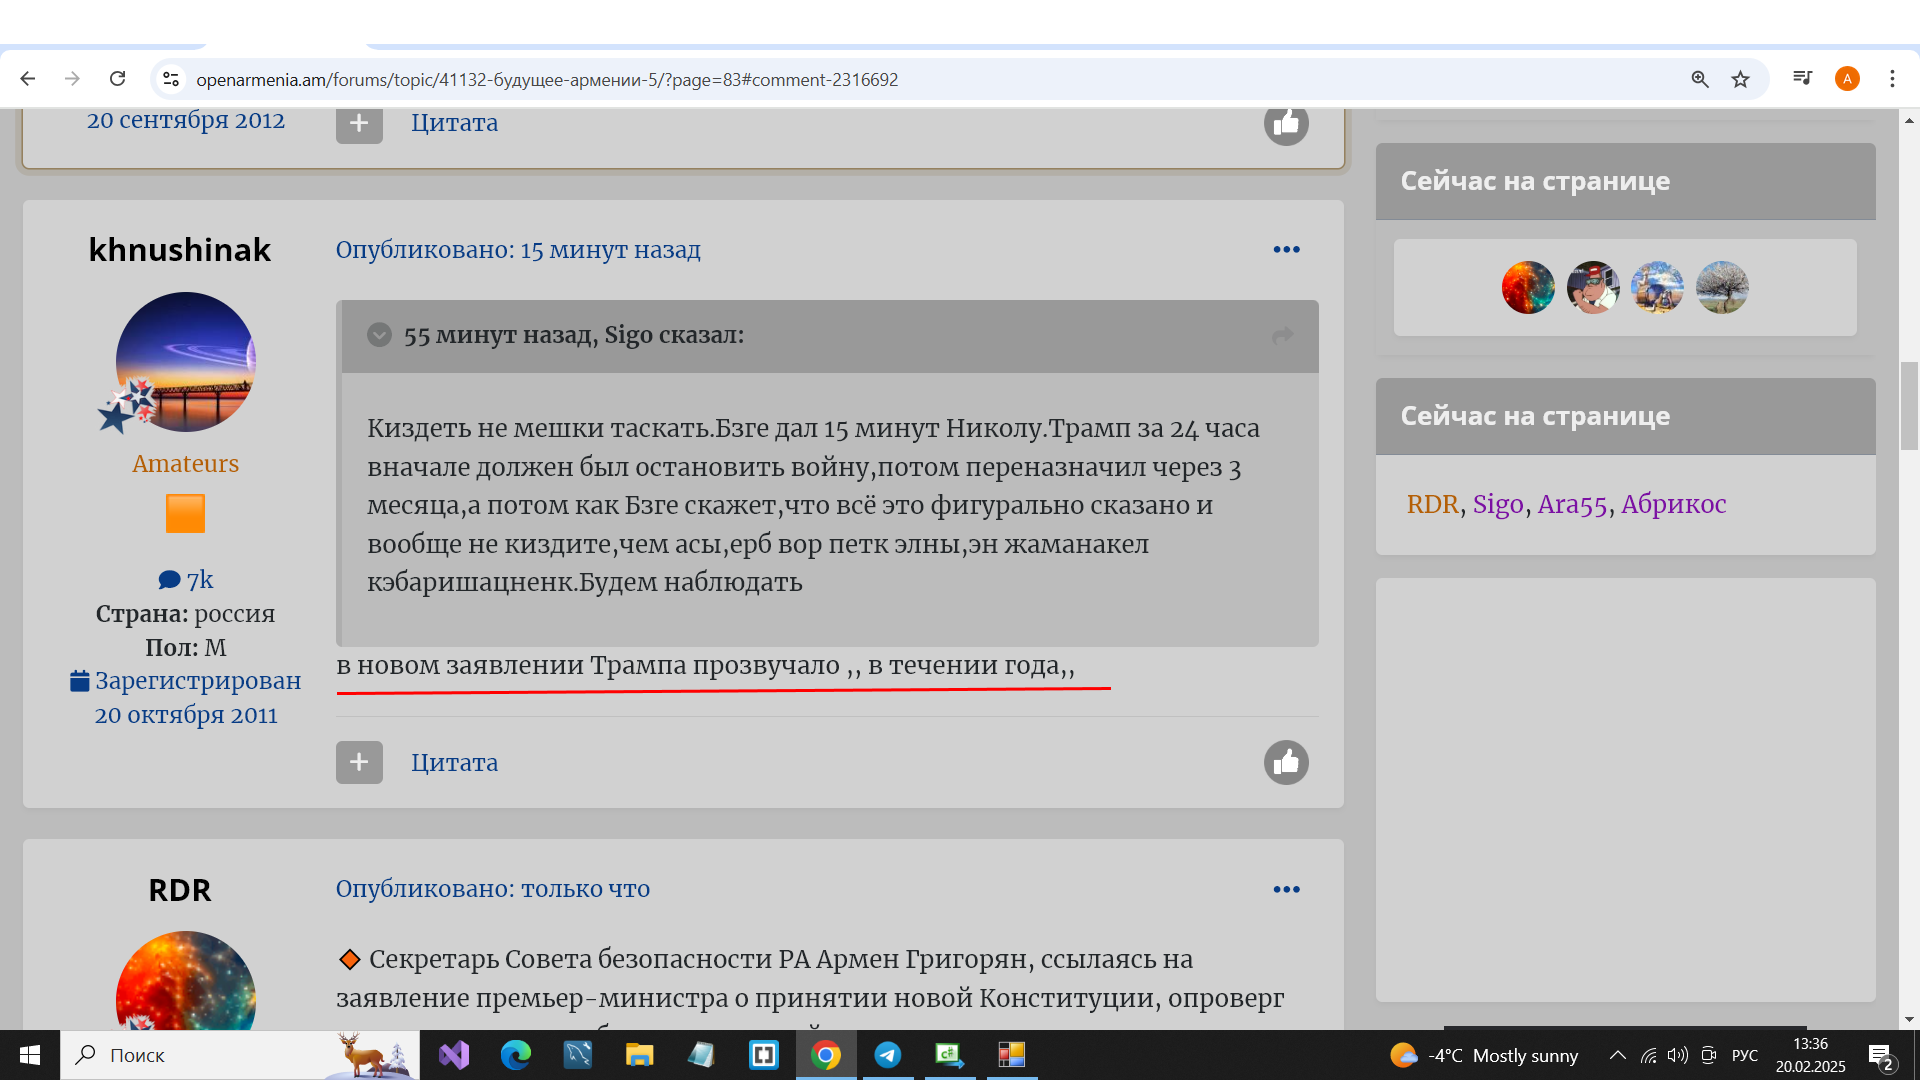Click the page vertical scrollbar thumb

click(x=1909, y=406)
